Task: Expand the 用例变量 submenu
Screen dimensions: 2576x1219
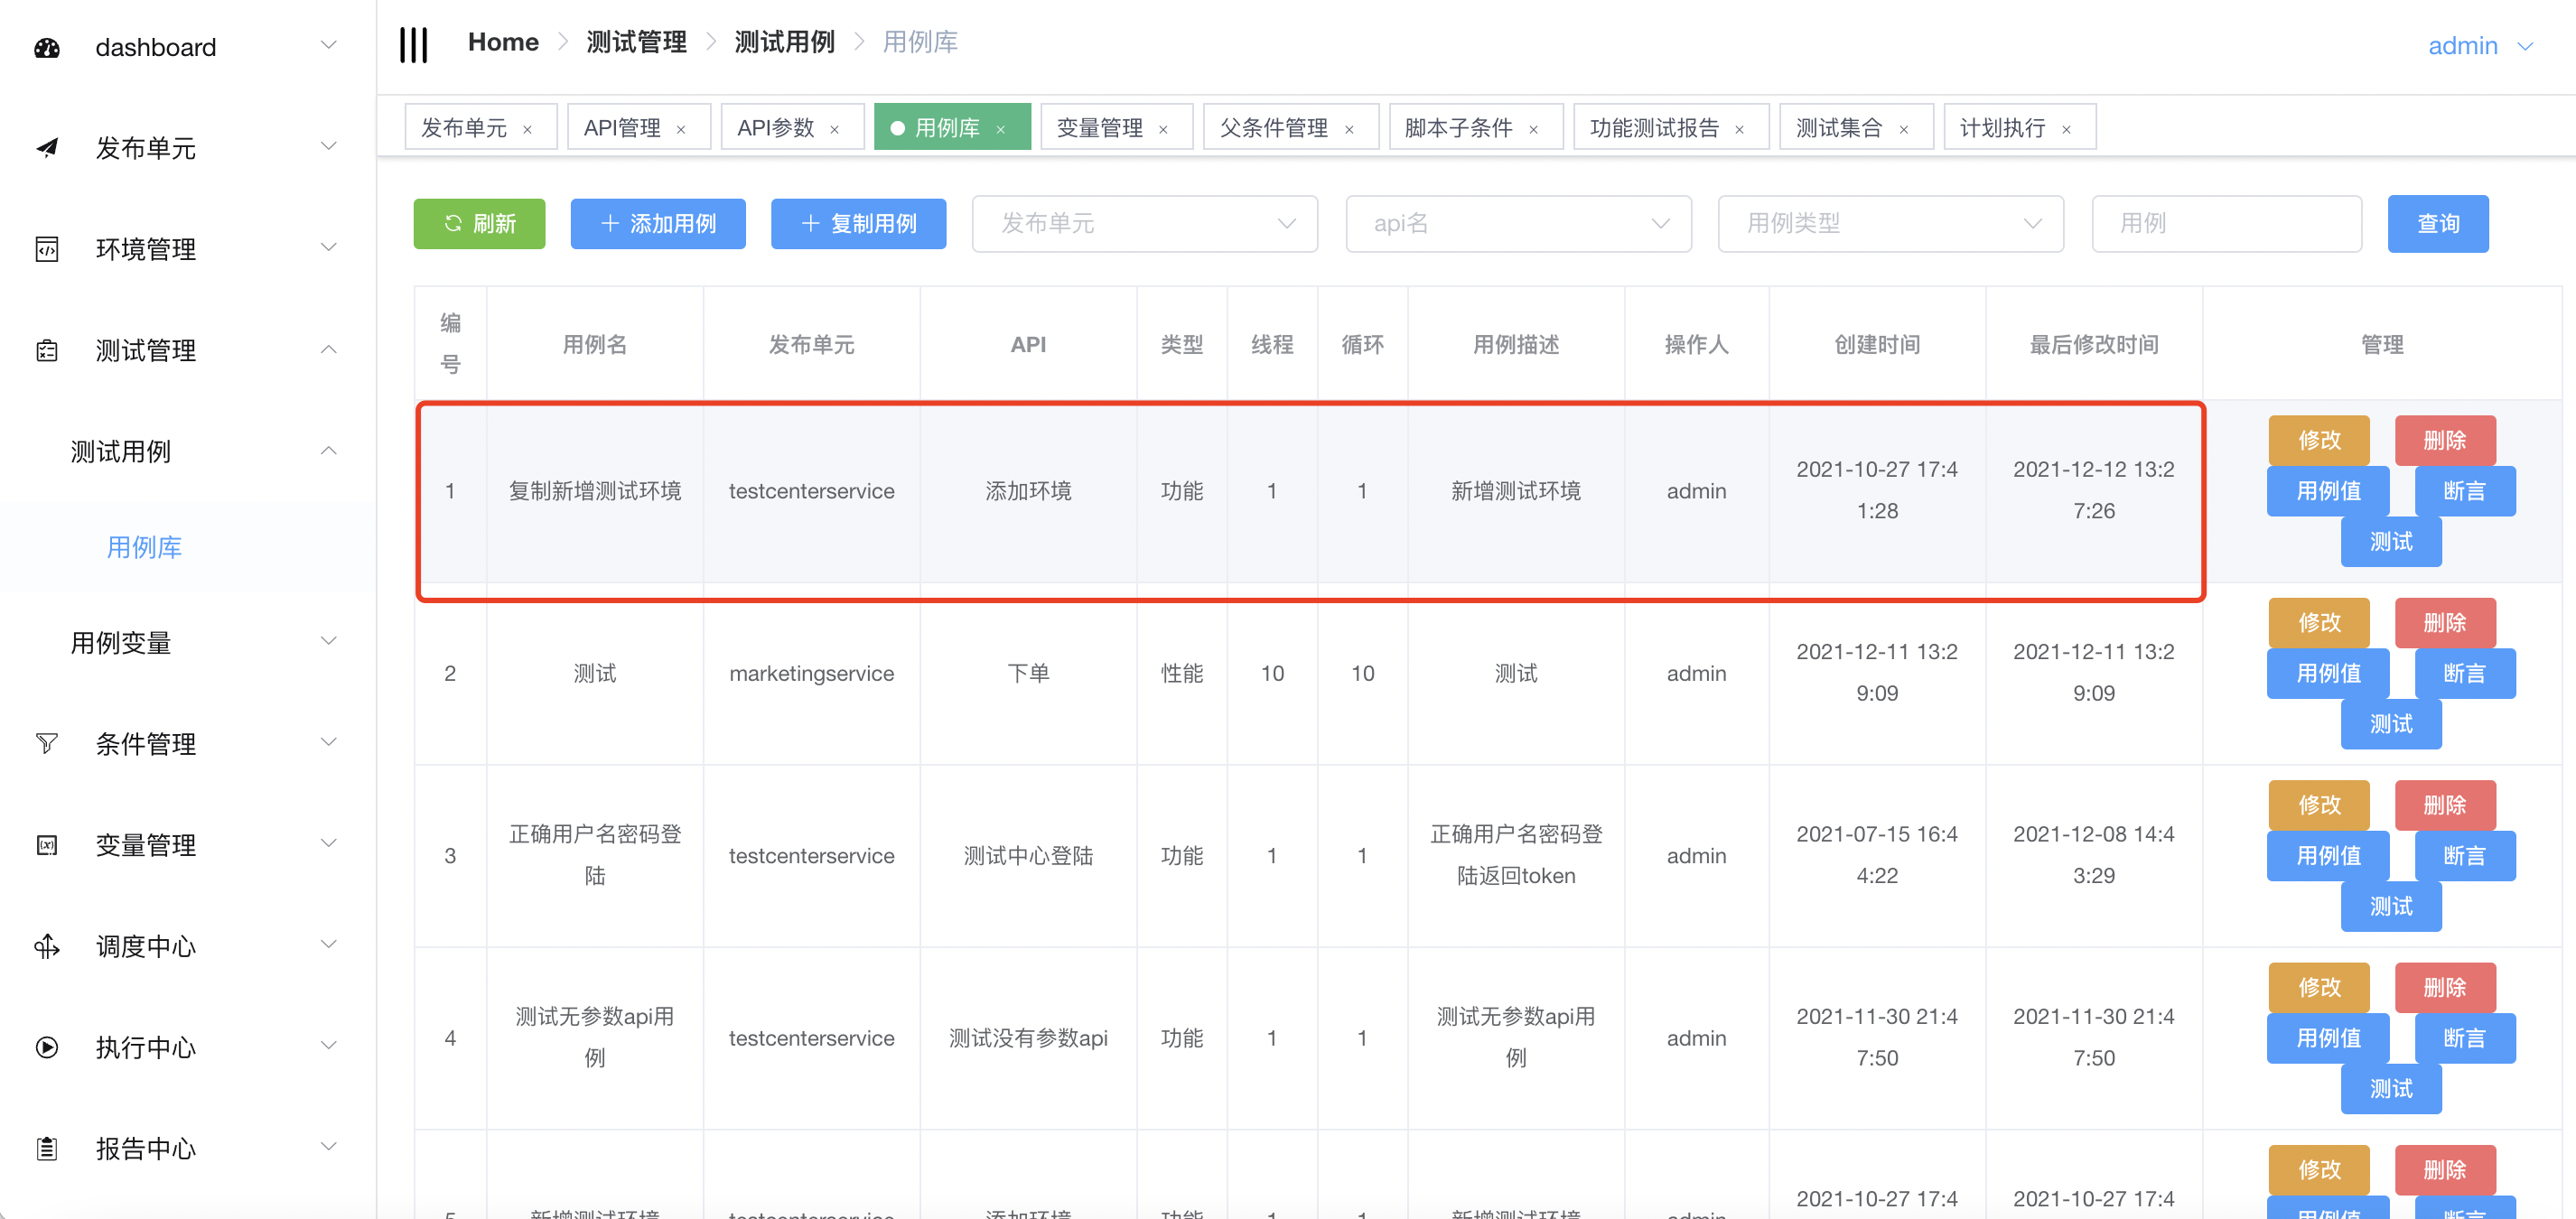Action: point(328,641)
